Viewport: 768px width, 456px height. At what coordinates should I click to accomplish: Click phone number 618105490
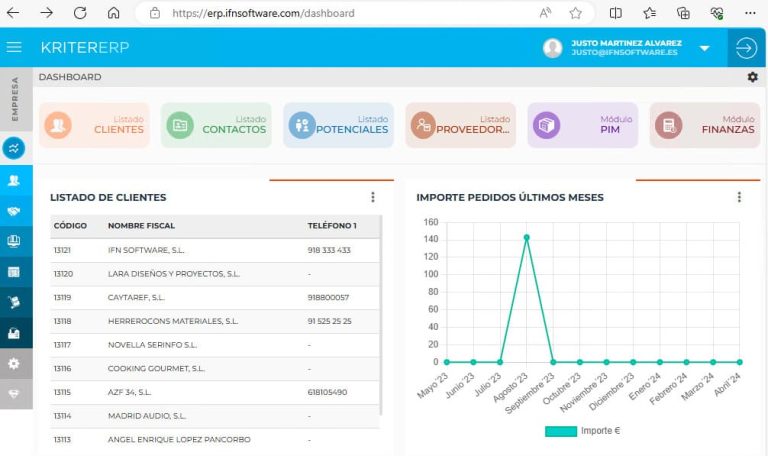[x=327, y=392]
